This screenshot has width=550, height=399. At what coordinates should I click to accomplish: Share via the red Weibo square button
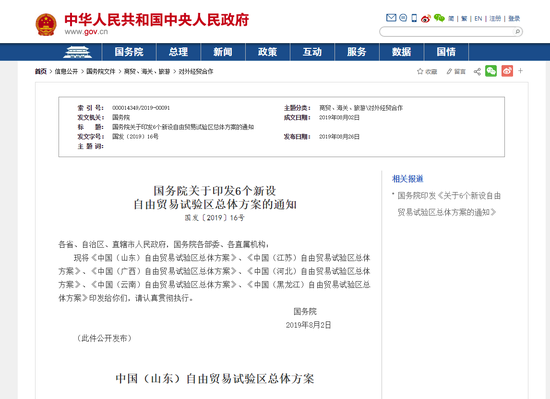pos(507,71)
